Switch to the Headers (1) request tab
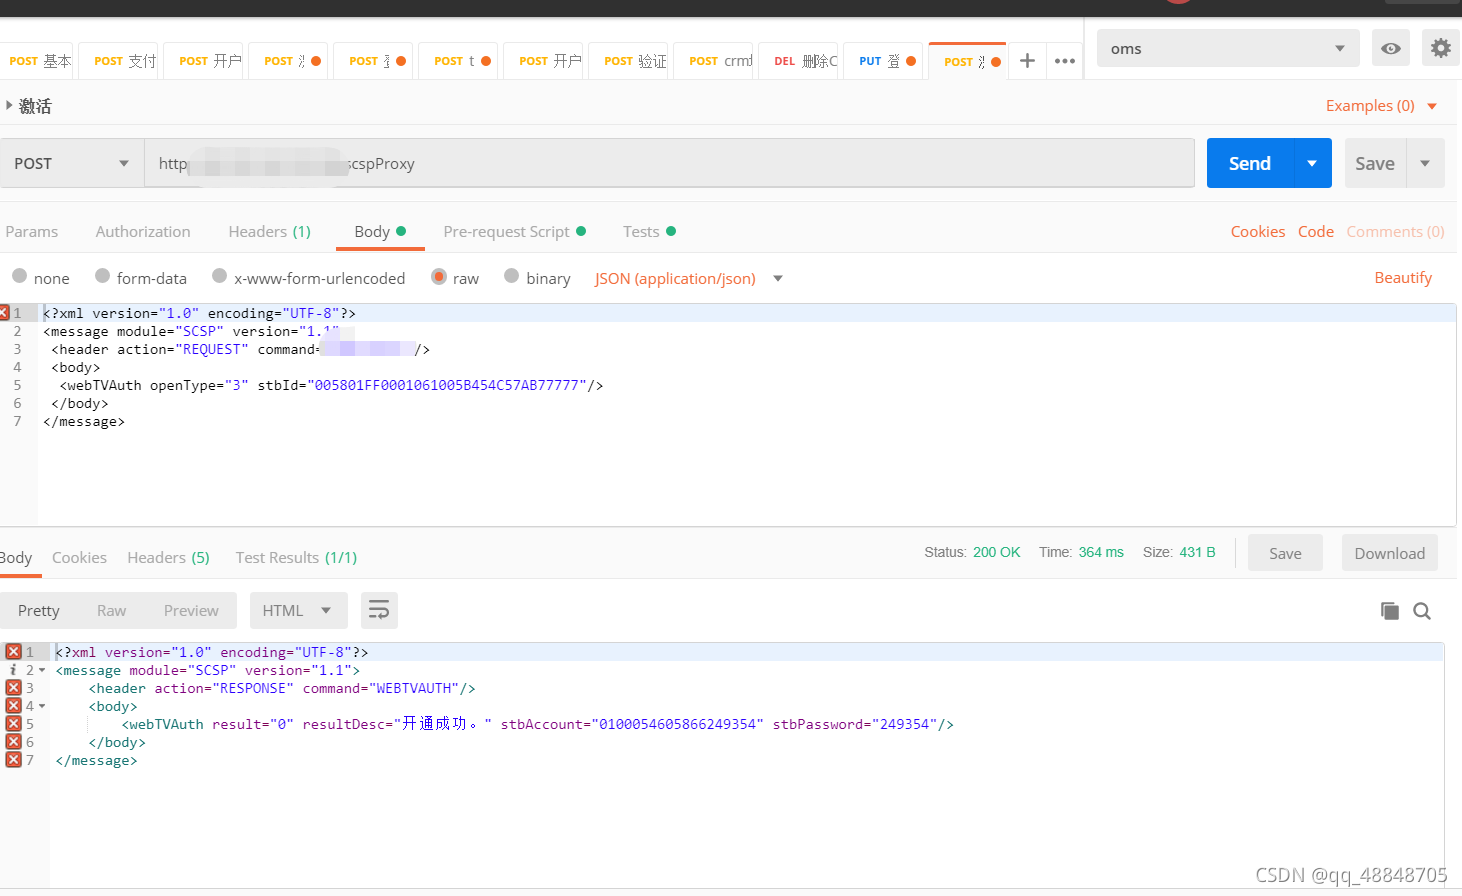The width and height of the screenshot is (1462, 896). coord(269,231)
